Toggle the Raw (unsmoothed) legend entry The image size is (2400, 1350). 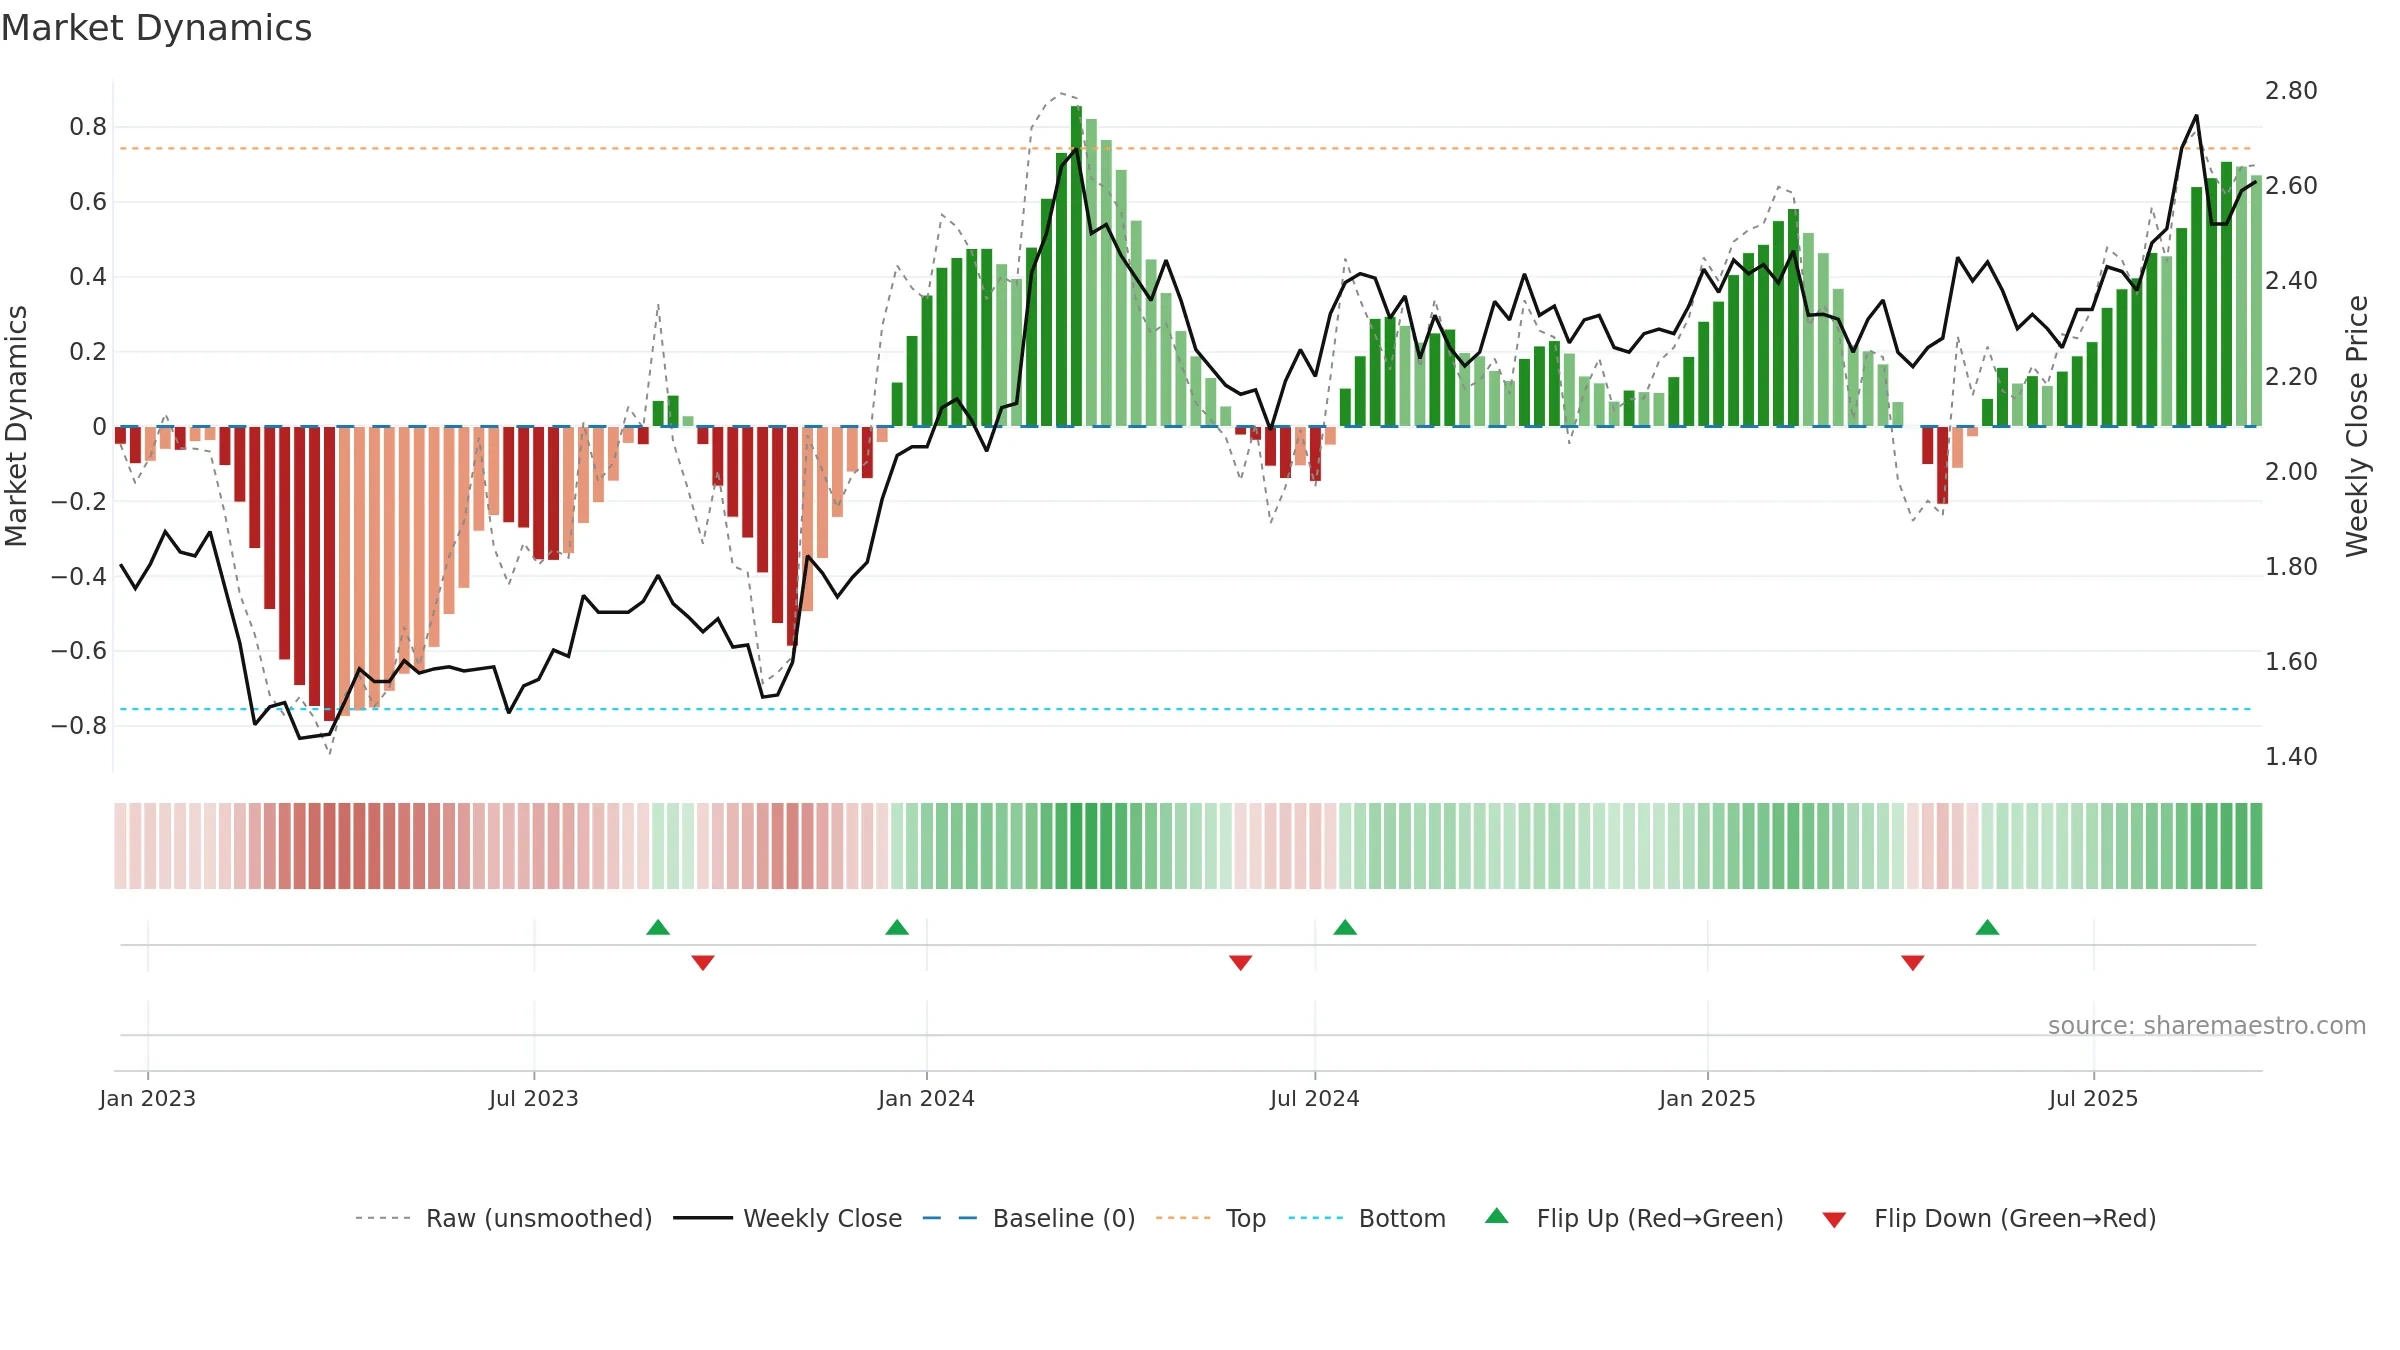tap(504, 1218)
